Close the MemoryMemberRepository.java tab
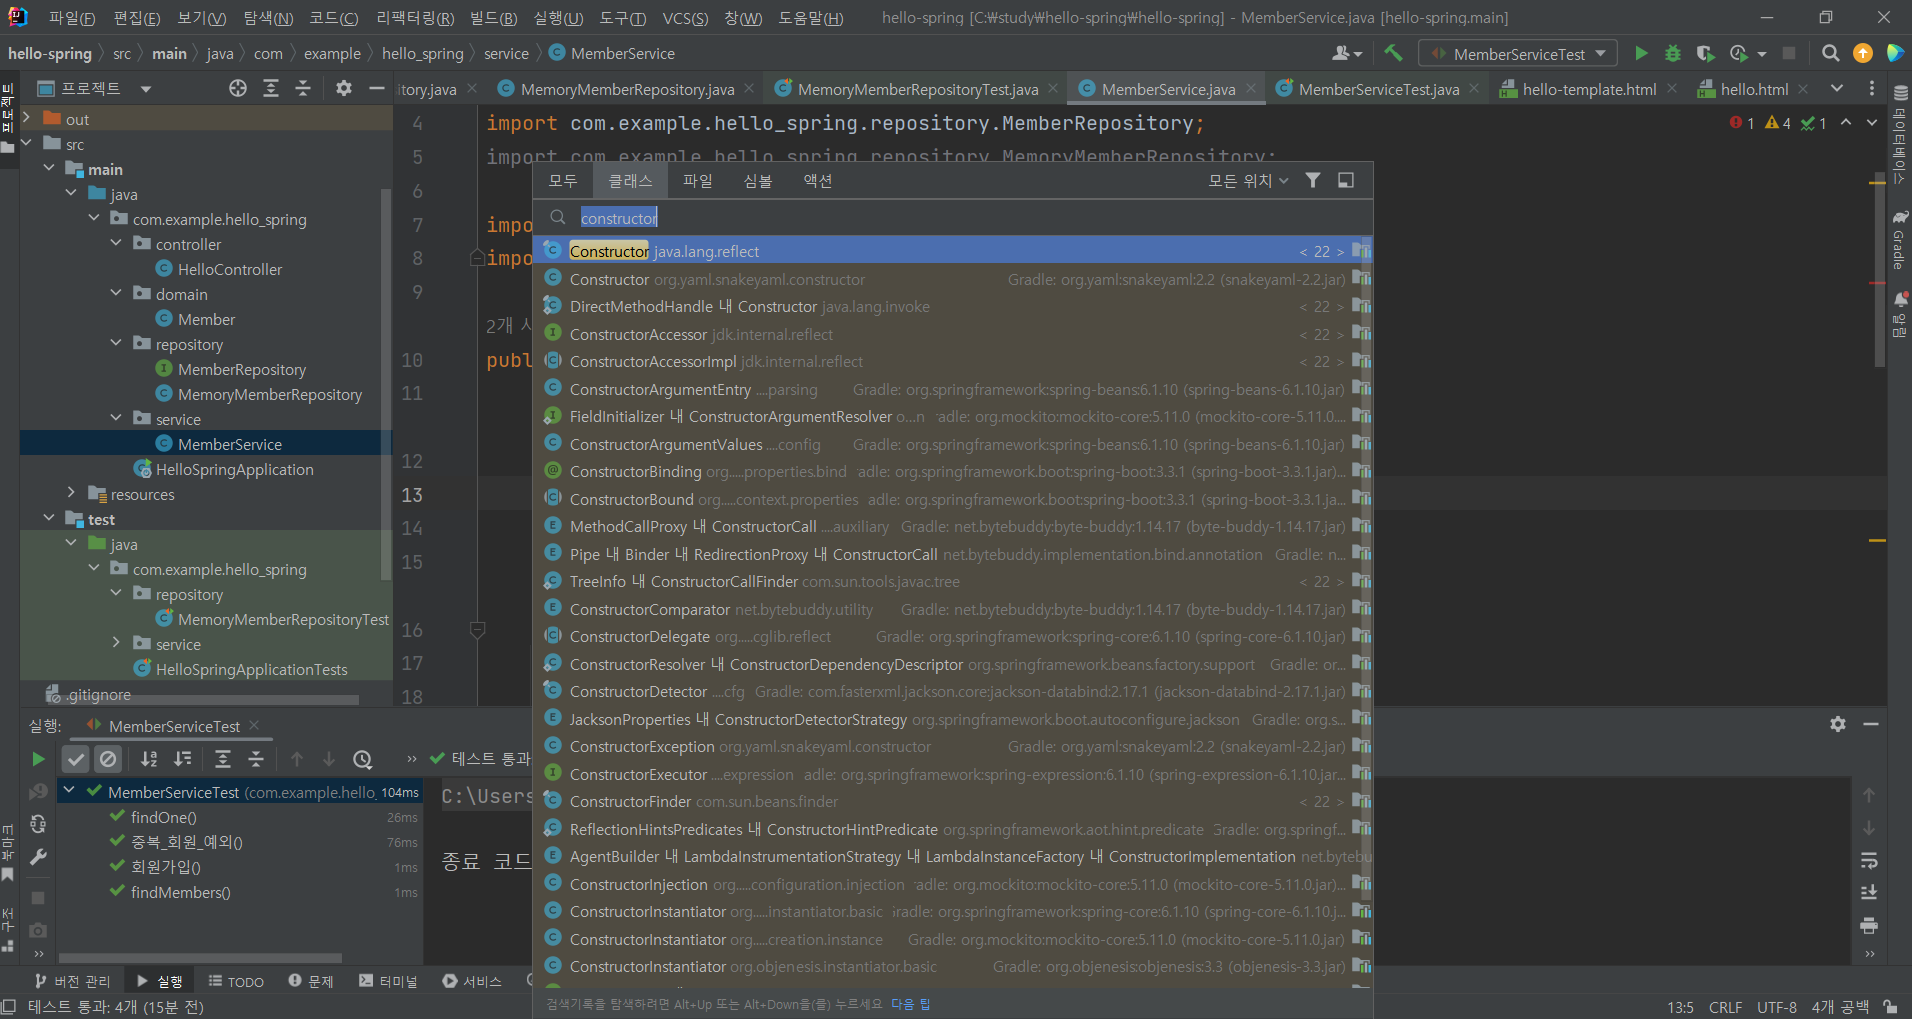 pyautogui.click(x=749, y=89)
